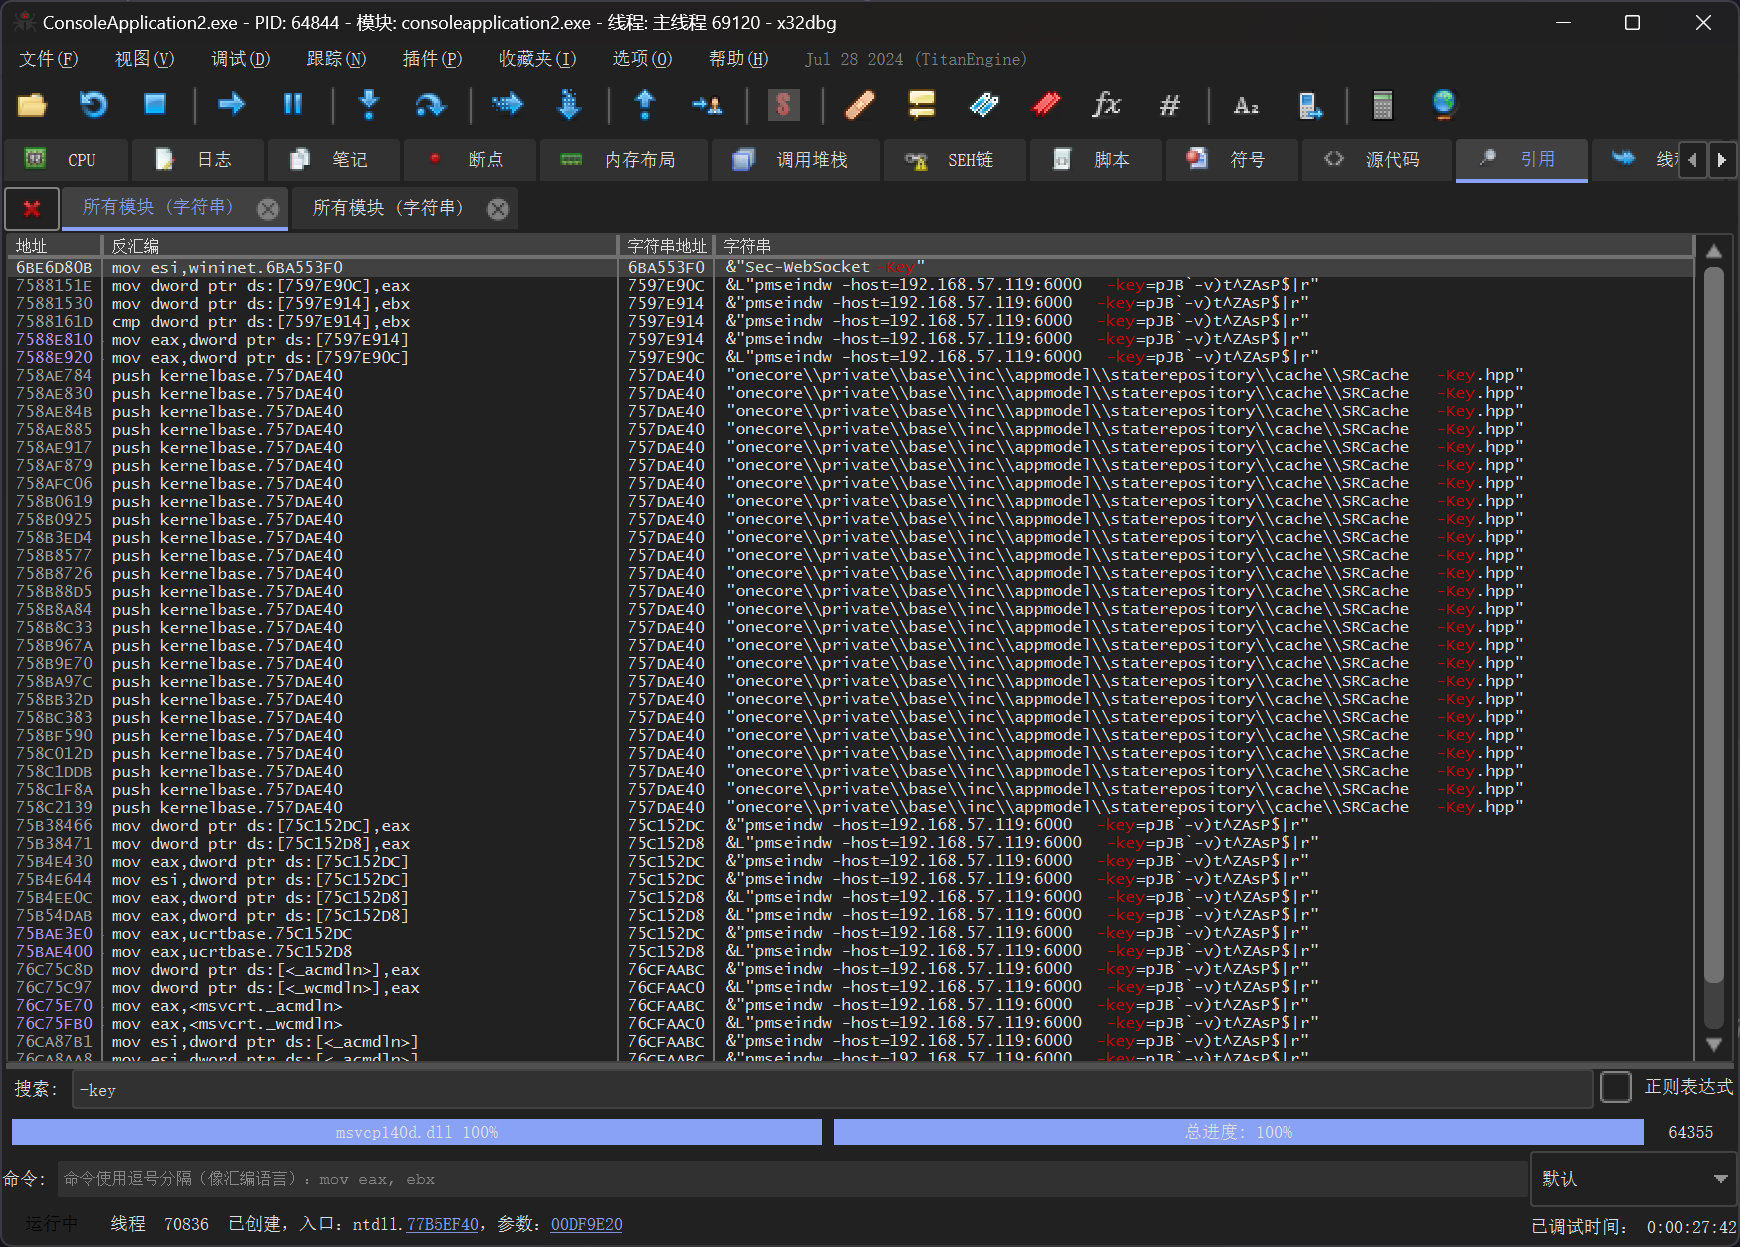Follow entry address link 77B5EF40
Viewport: 1740px width, 1247px height.
coord(442,1224)
